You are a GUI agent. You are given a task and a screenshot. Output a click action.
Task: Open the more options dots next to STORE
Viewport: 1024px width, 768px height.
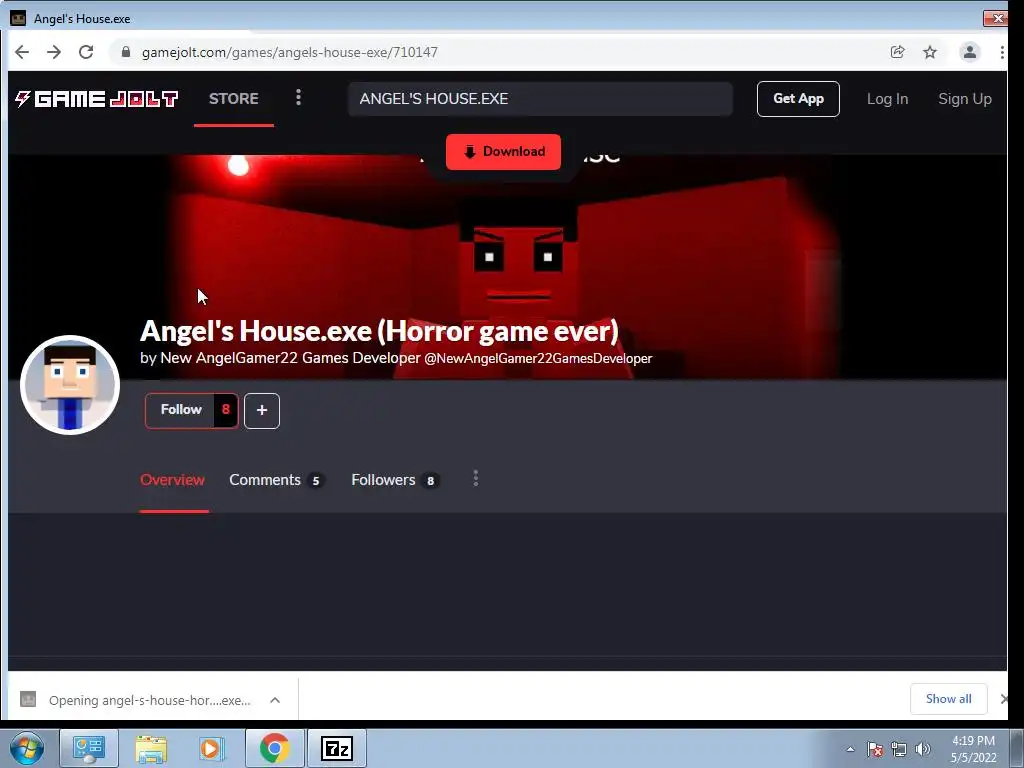click(298, 98)
